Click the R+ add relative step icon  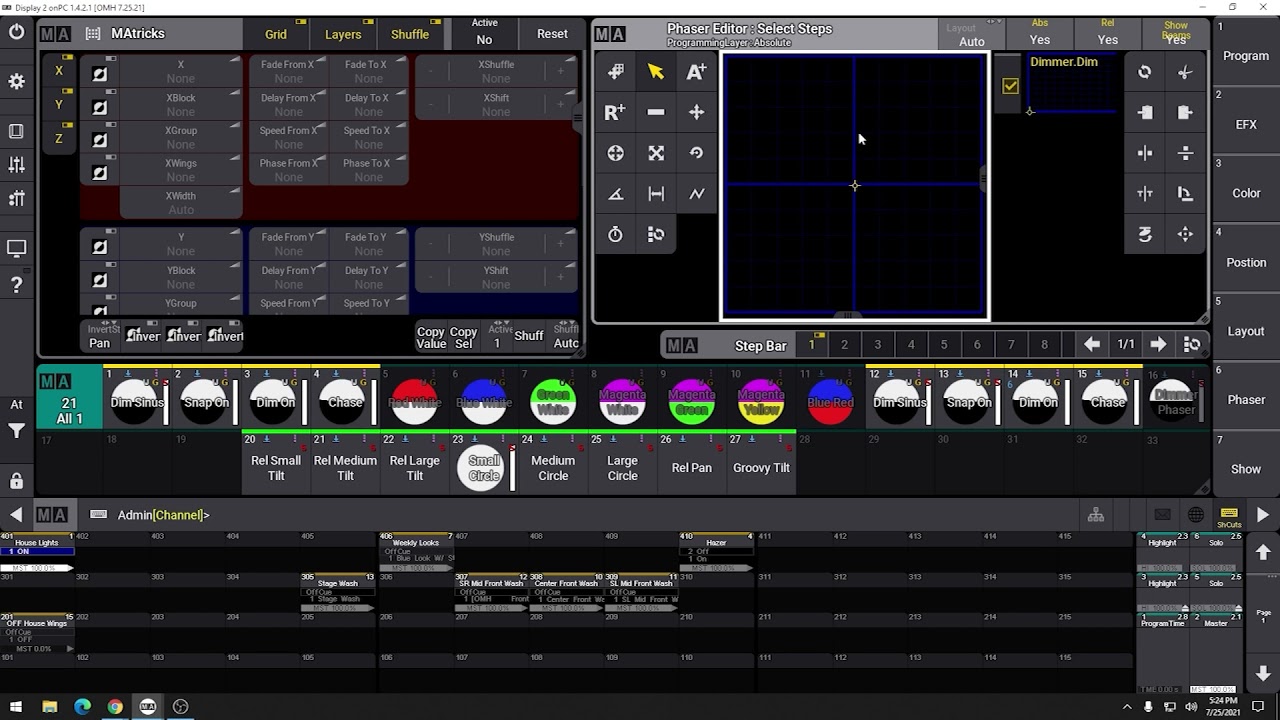[615, 112]
